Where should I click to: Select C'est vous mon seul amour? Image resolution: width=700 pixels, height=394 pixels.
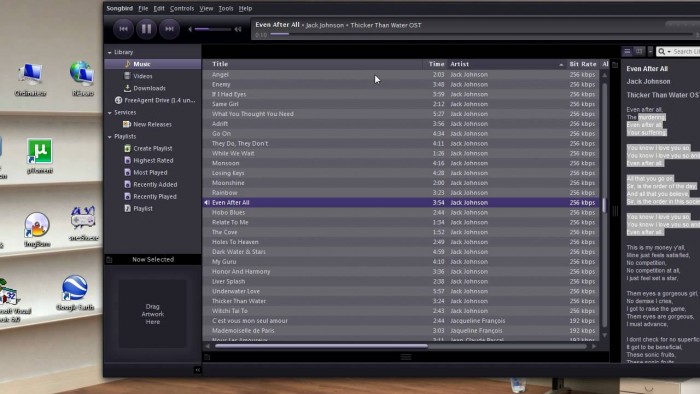click(400, 321)
